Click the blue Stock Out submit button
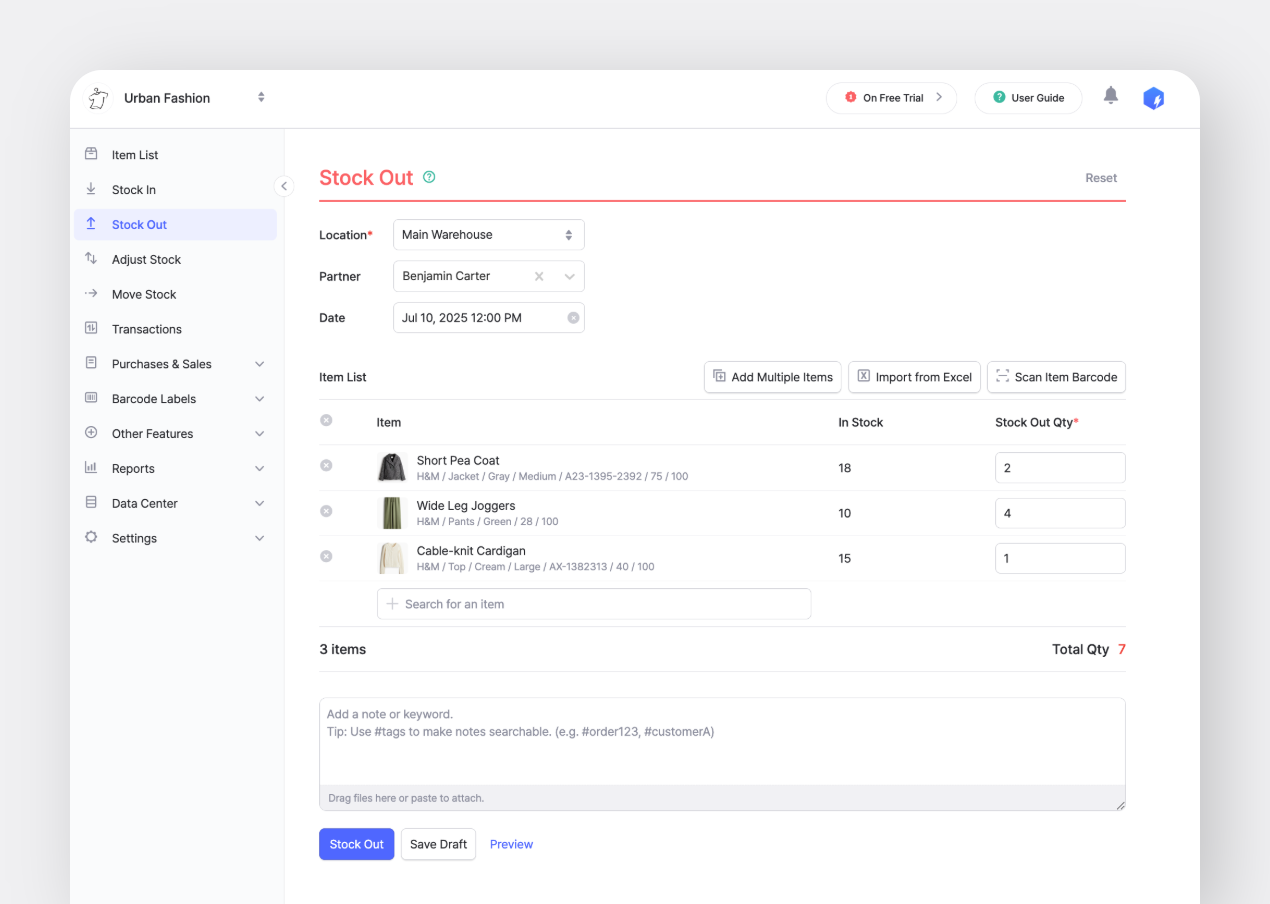Viewport: 1270px width, 904px height. pos(356,844)
